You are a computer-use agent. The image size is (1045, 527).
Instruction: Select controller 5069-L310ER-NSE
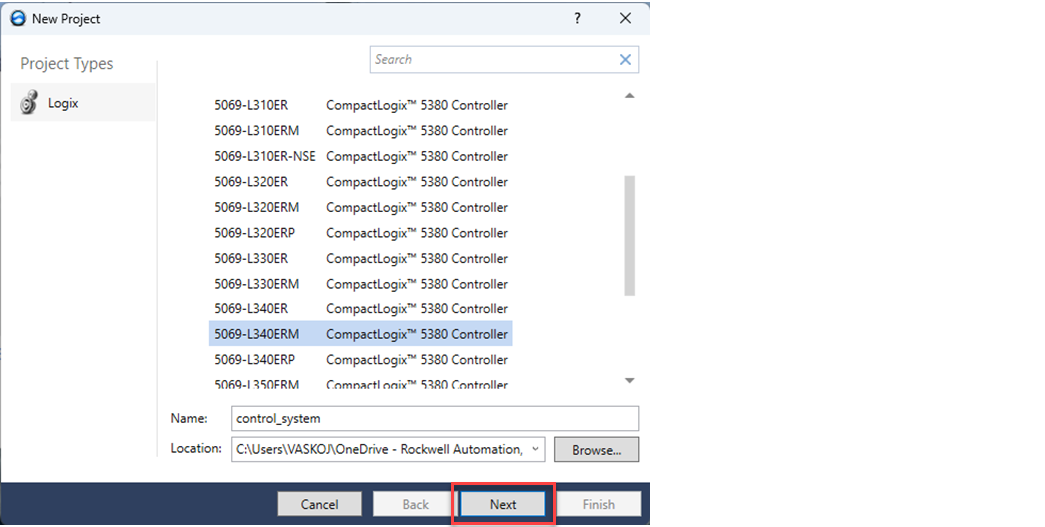[361, 156]
